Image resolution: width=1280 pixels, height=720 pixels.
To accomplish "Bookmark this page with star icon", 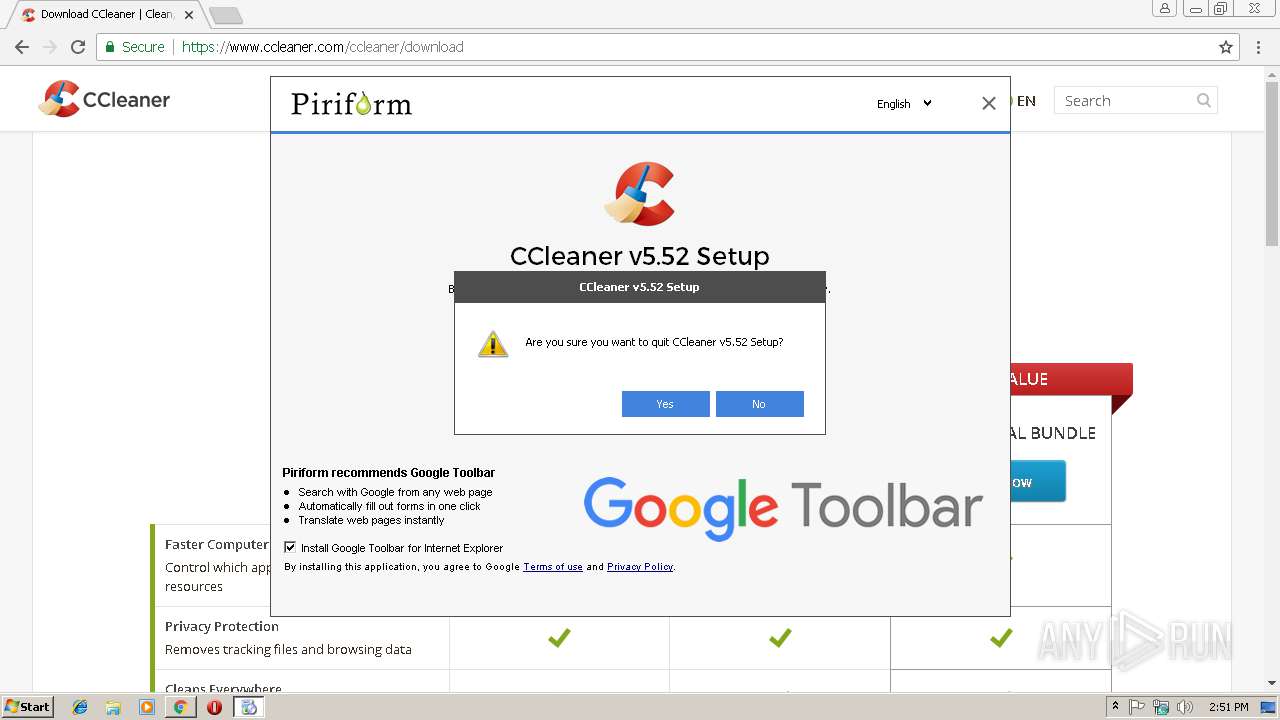I will click(1226, 47).
